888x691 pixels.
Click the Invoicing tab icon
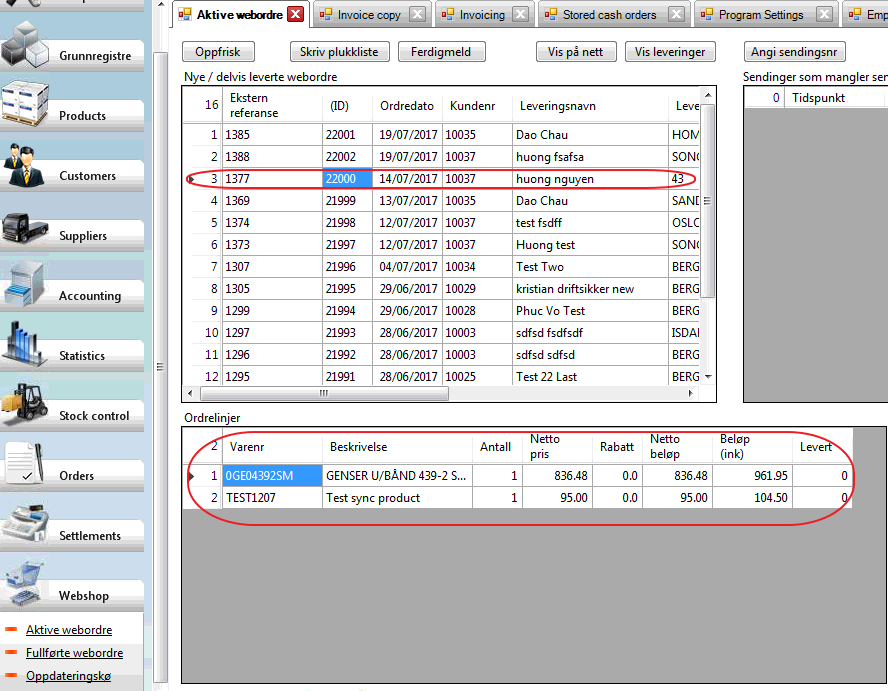click(447, 15)
